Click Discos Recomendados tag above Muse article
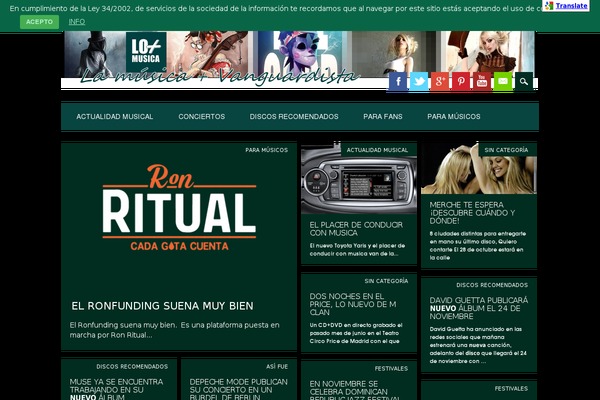The width and height of the screenshot is (600, 400). [132, 367]
